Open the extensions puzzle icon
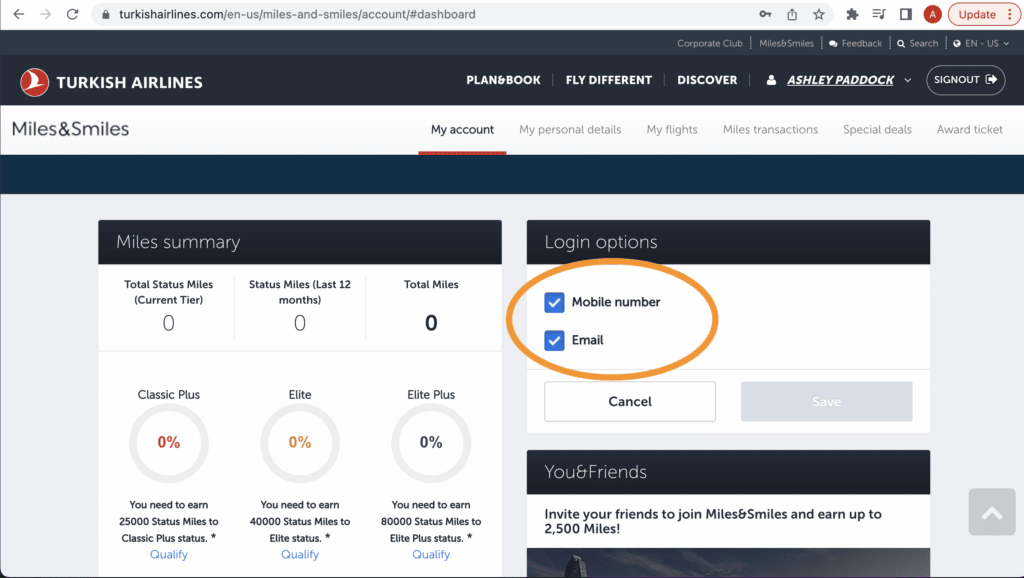Viewport: 1024px width, 578px height. click(x=852, y=14)
